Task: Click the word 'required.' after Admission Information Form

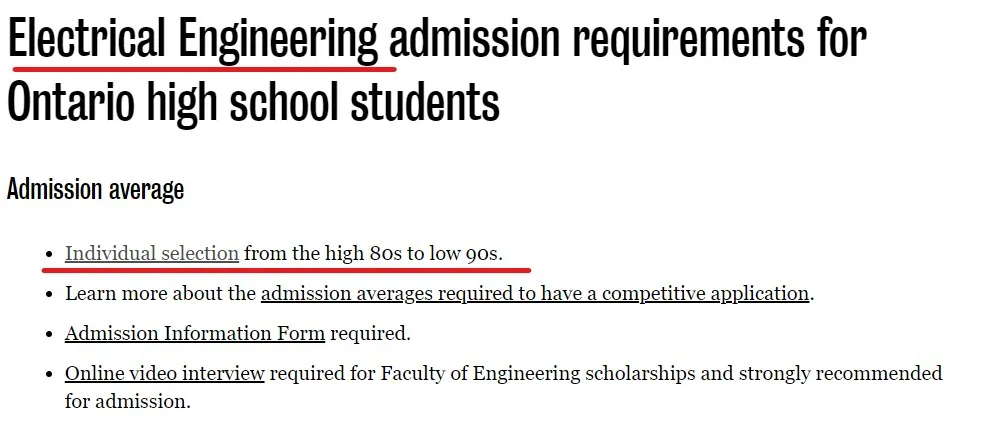Action: [x=370, y=333]
